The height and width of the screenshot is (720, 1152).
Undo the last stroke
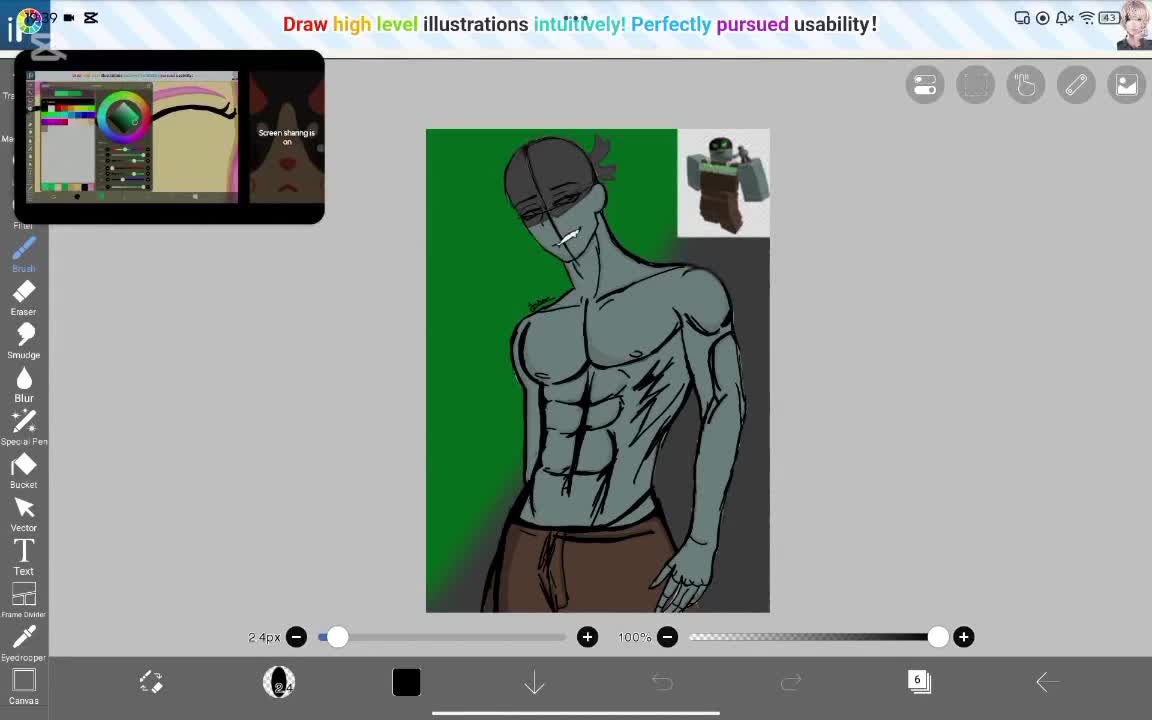(662, 682)
